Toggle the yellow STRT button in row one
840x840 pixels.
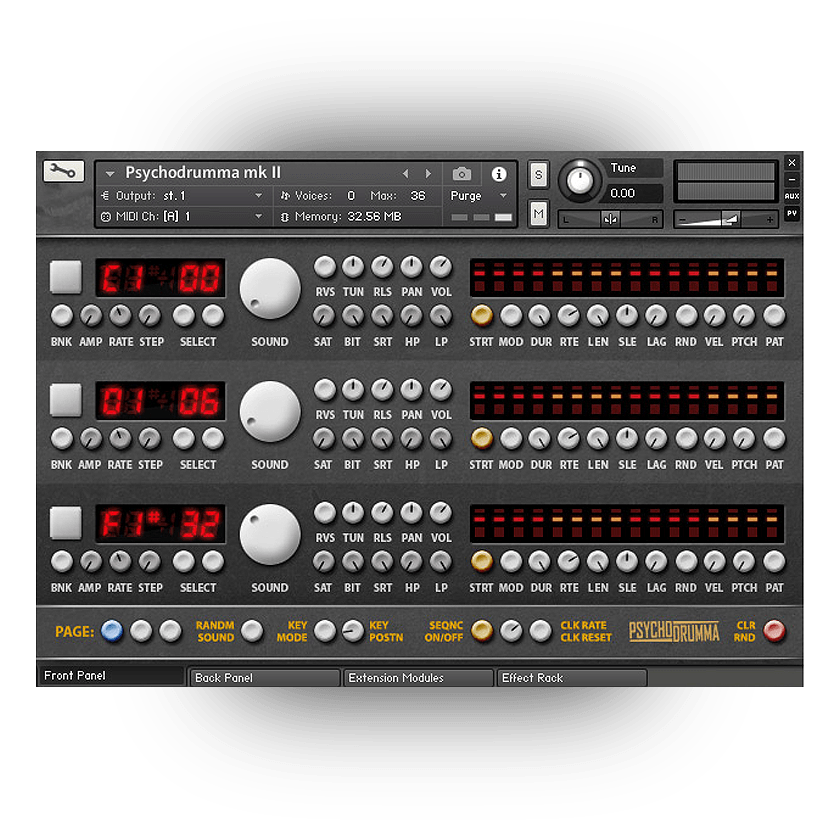(x=482, y=316)
